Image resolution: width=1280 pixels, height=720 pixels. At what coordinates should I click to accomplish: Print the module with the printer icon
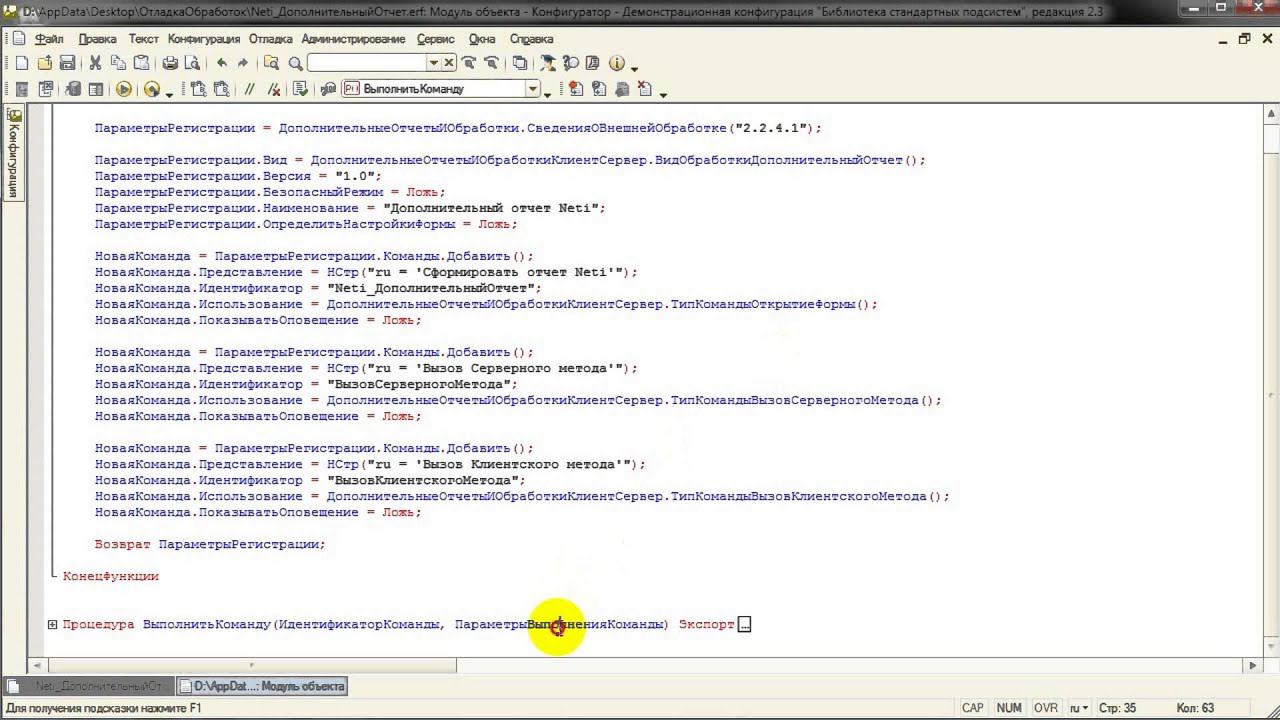point(170,63)
